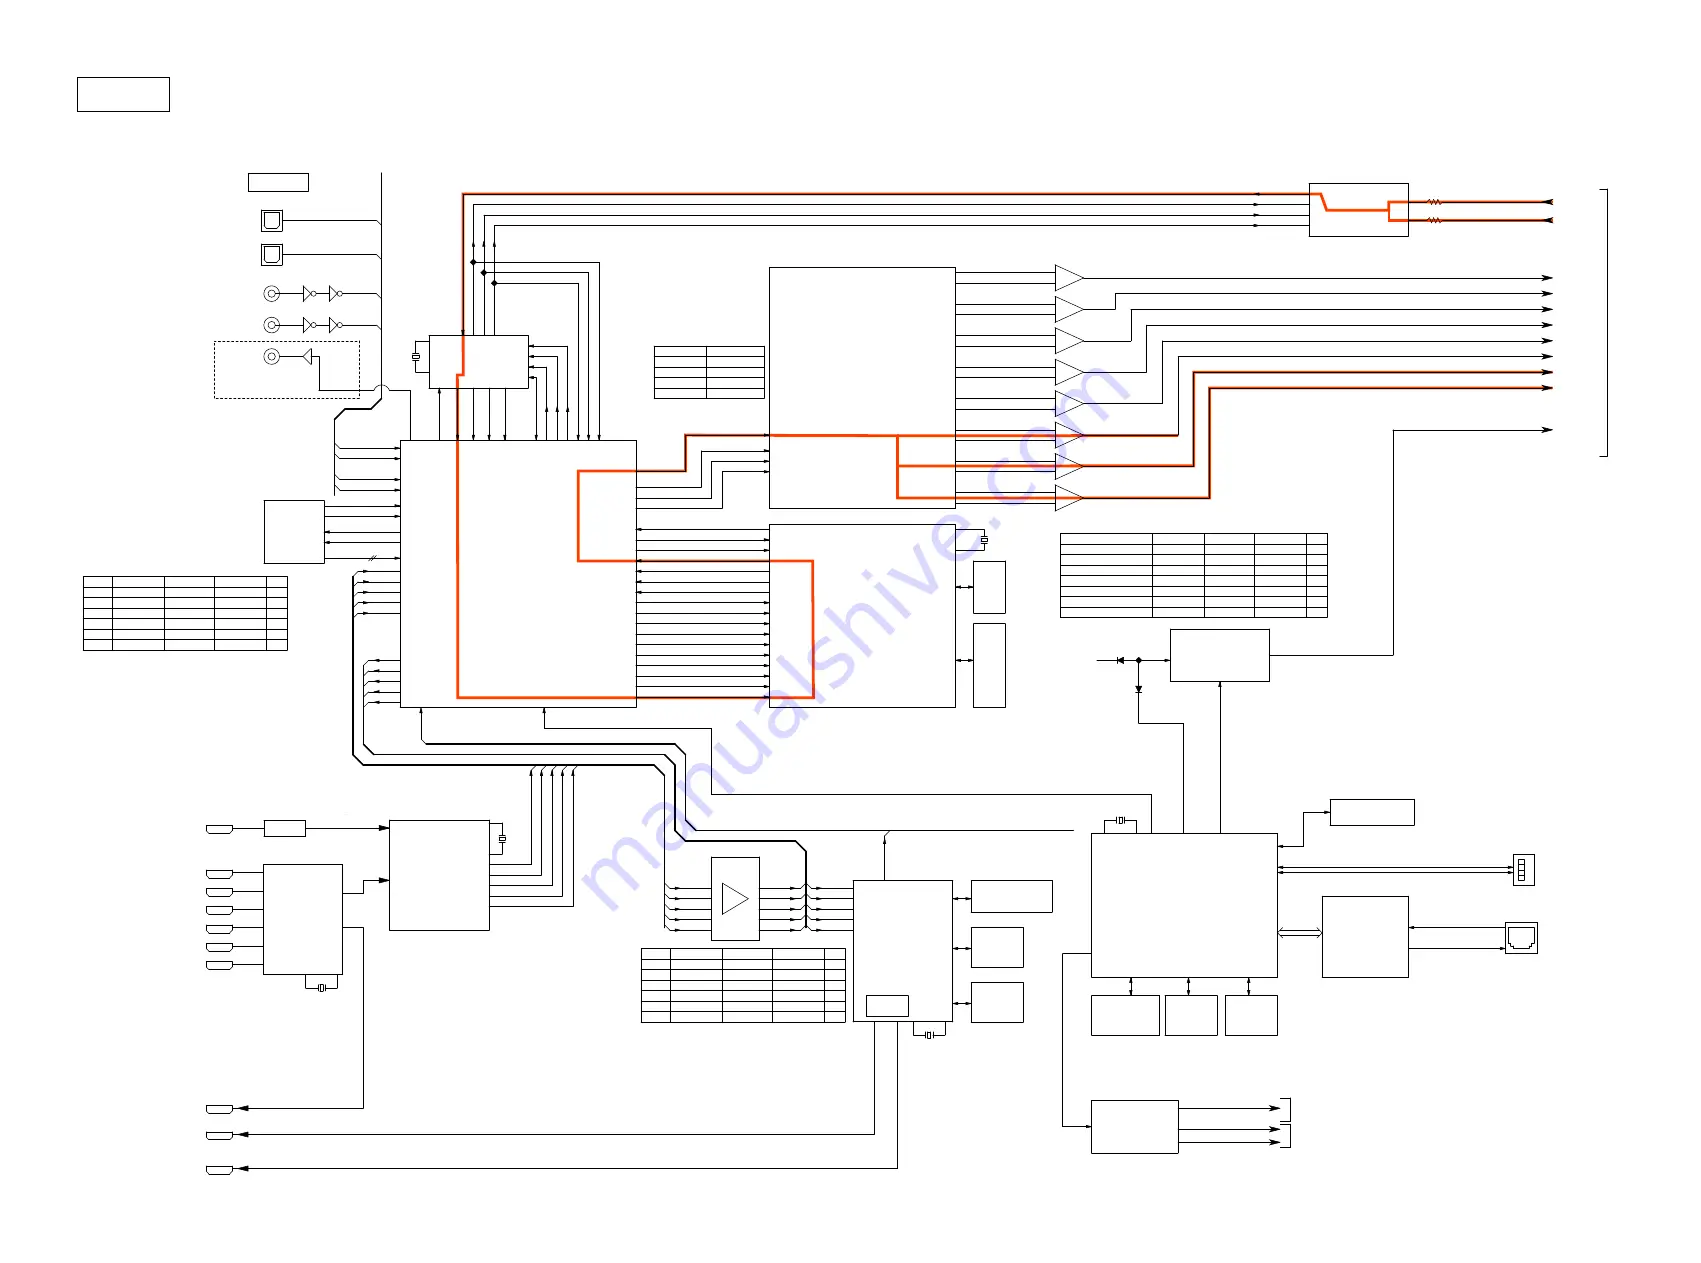Select the dashed-outline rectangle border
Image resolution: width=1701 pixels, height=1263 pixels.
(x=287, y=370)
